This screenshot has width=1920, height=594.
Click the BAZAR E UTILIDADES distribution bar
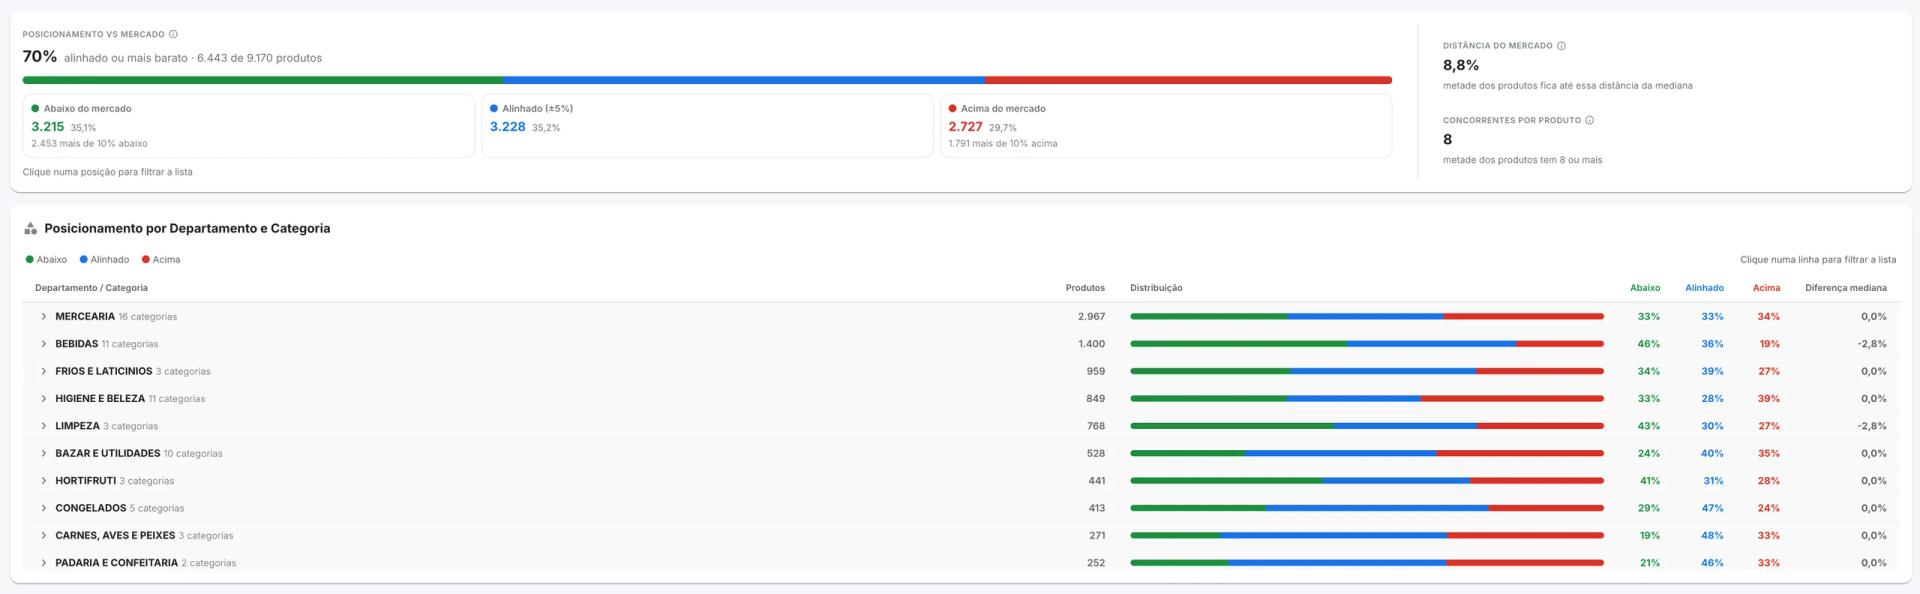[x=1367, y=454]
